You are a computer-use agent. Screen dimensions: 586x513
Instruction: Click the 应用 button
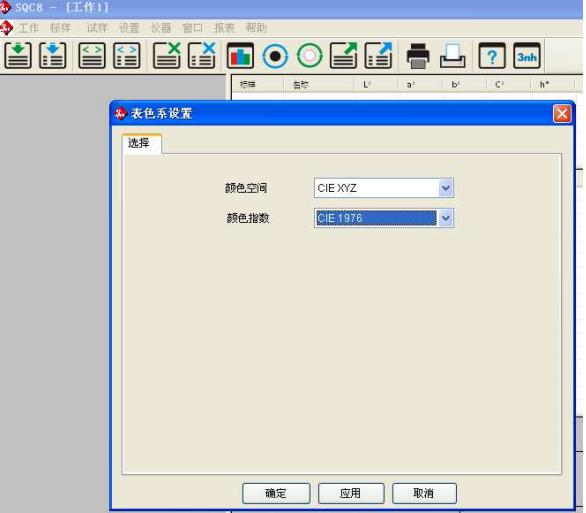click(351, 493)
